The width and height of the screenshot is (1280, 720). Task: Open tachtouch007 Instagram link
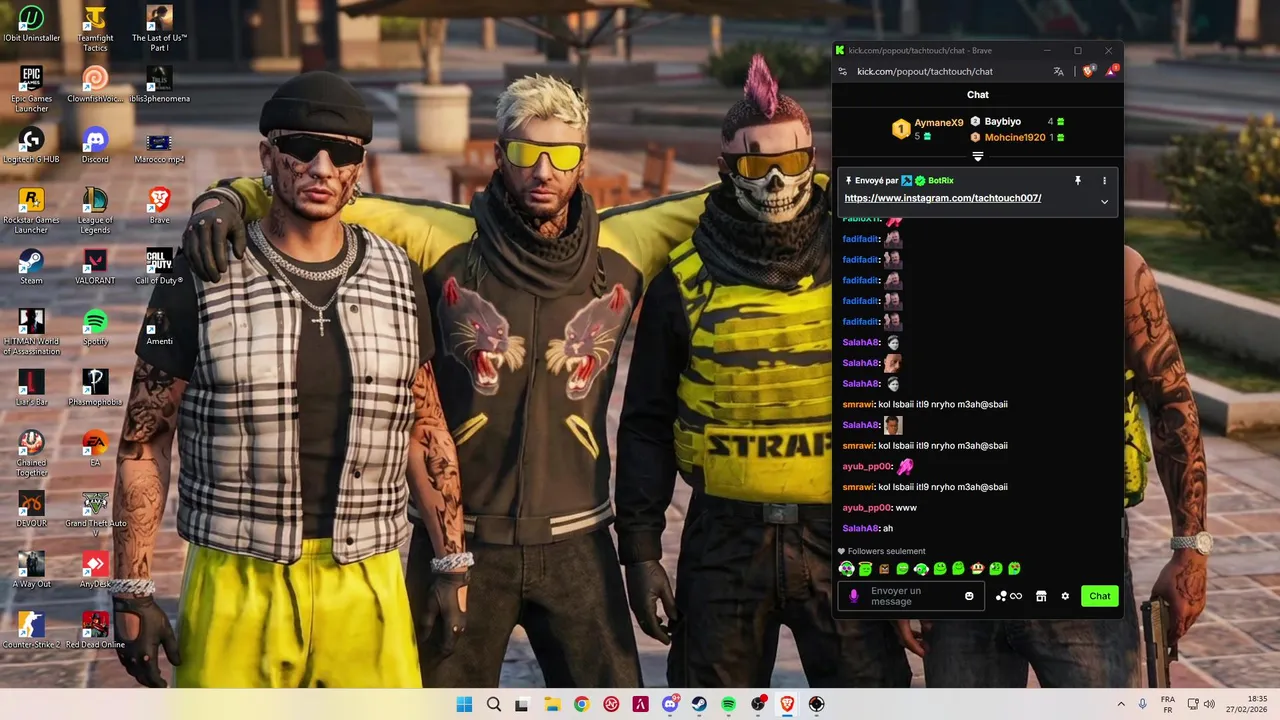[x=943, y=198]
